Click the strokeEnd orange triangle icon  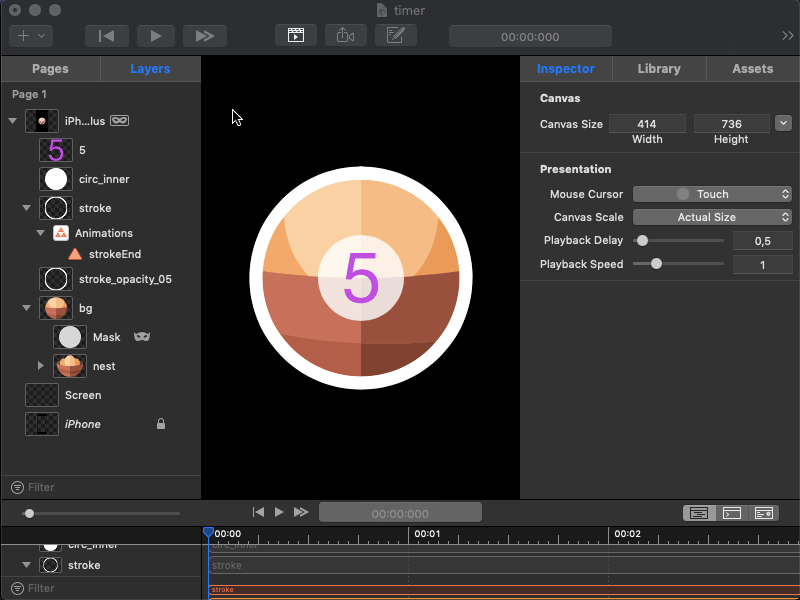(75, 254)
